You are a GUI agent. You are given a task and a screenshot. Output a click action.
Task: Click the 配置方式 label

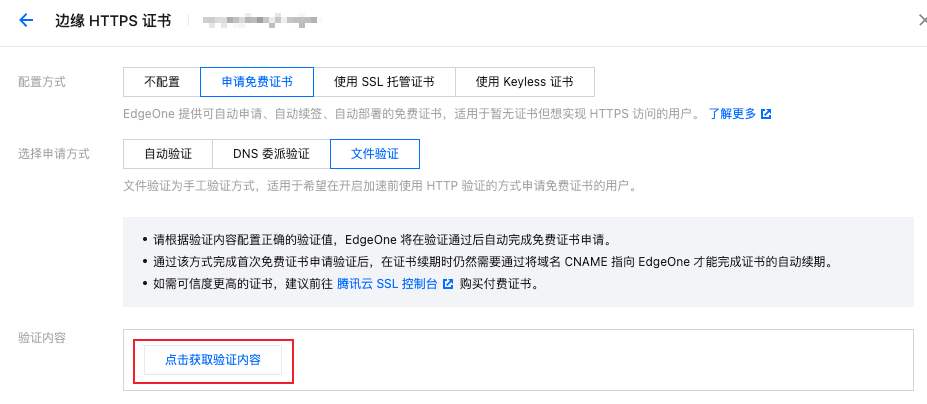tap(42, 82)
